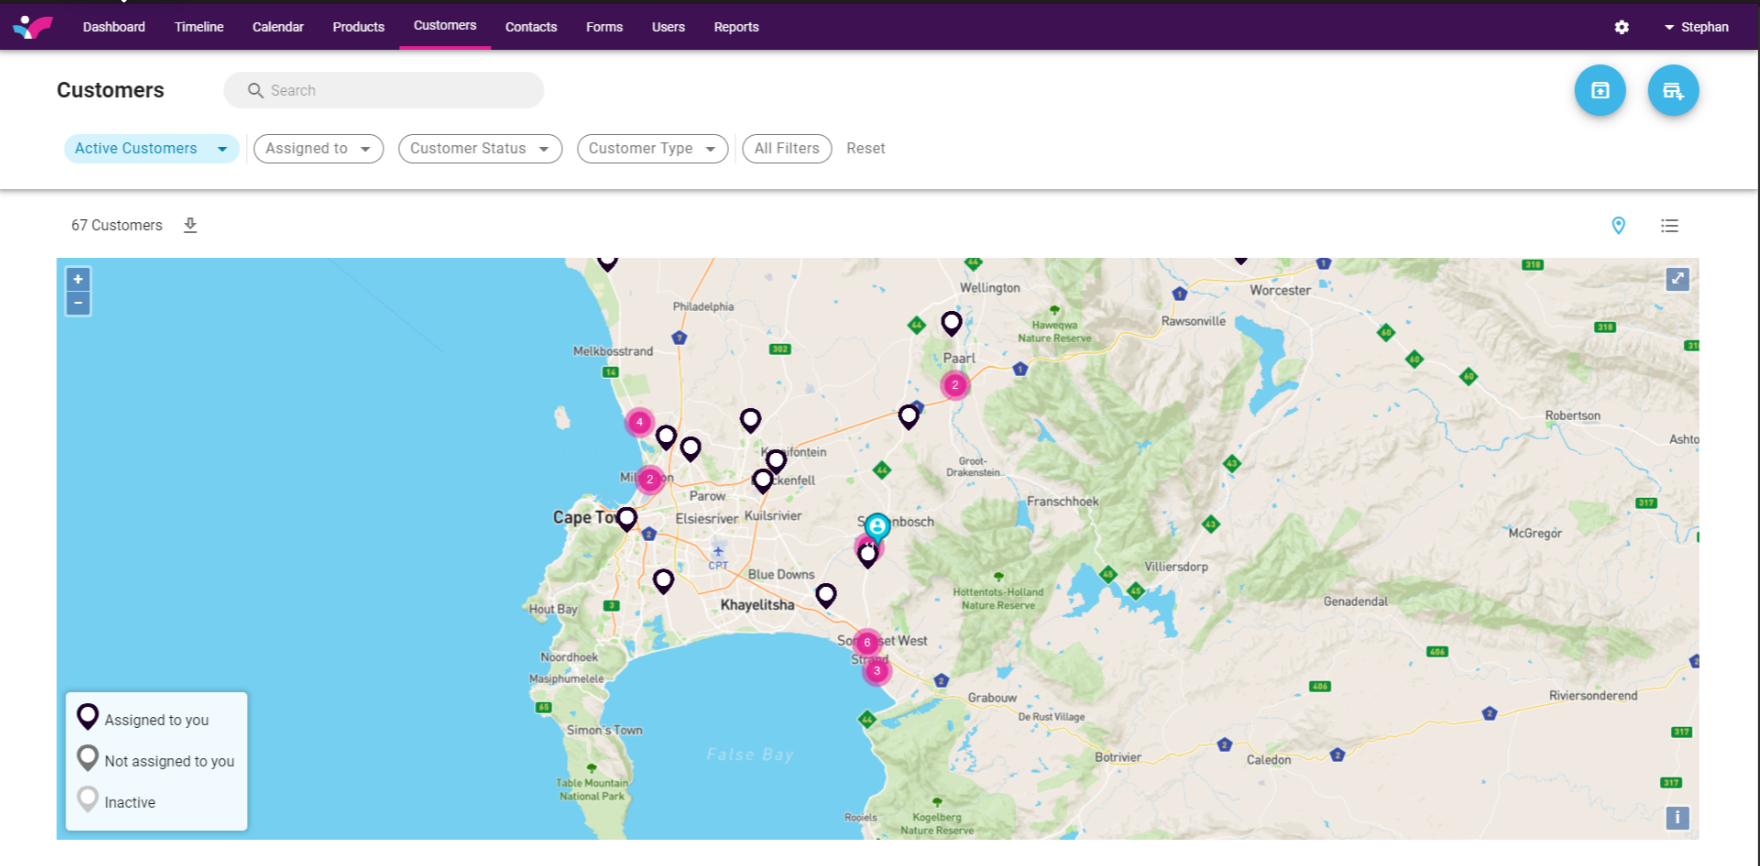Switch to list view
Screen dimensions: 1760x866
[1669, 226]
